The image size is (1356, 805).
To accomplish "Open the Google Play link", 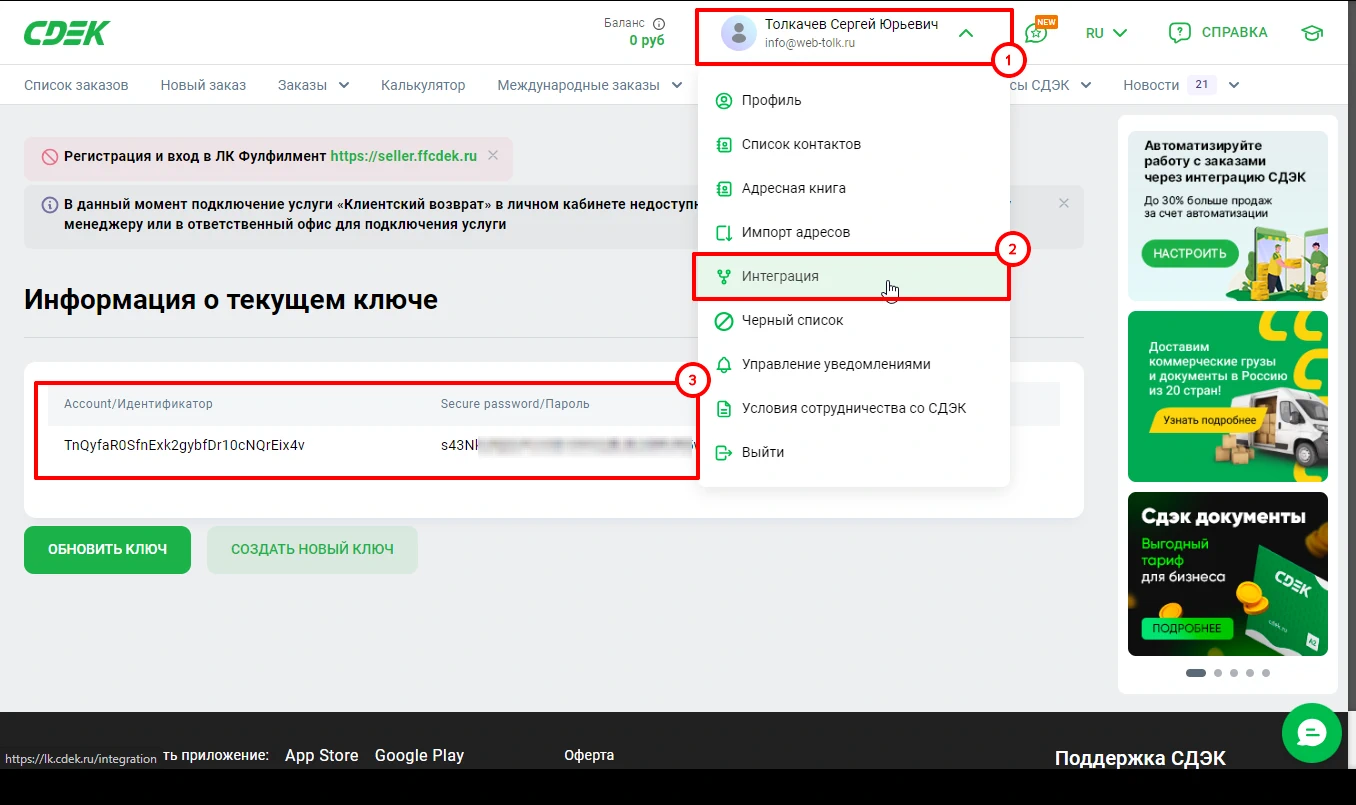I will pos(419,755).
